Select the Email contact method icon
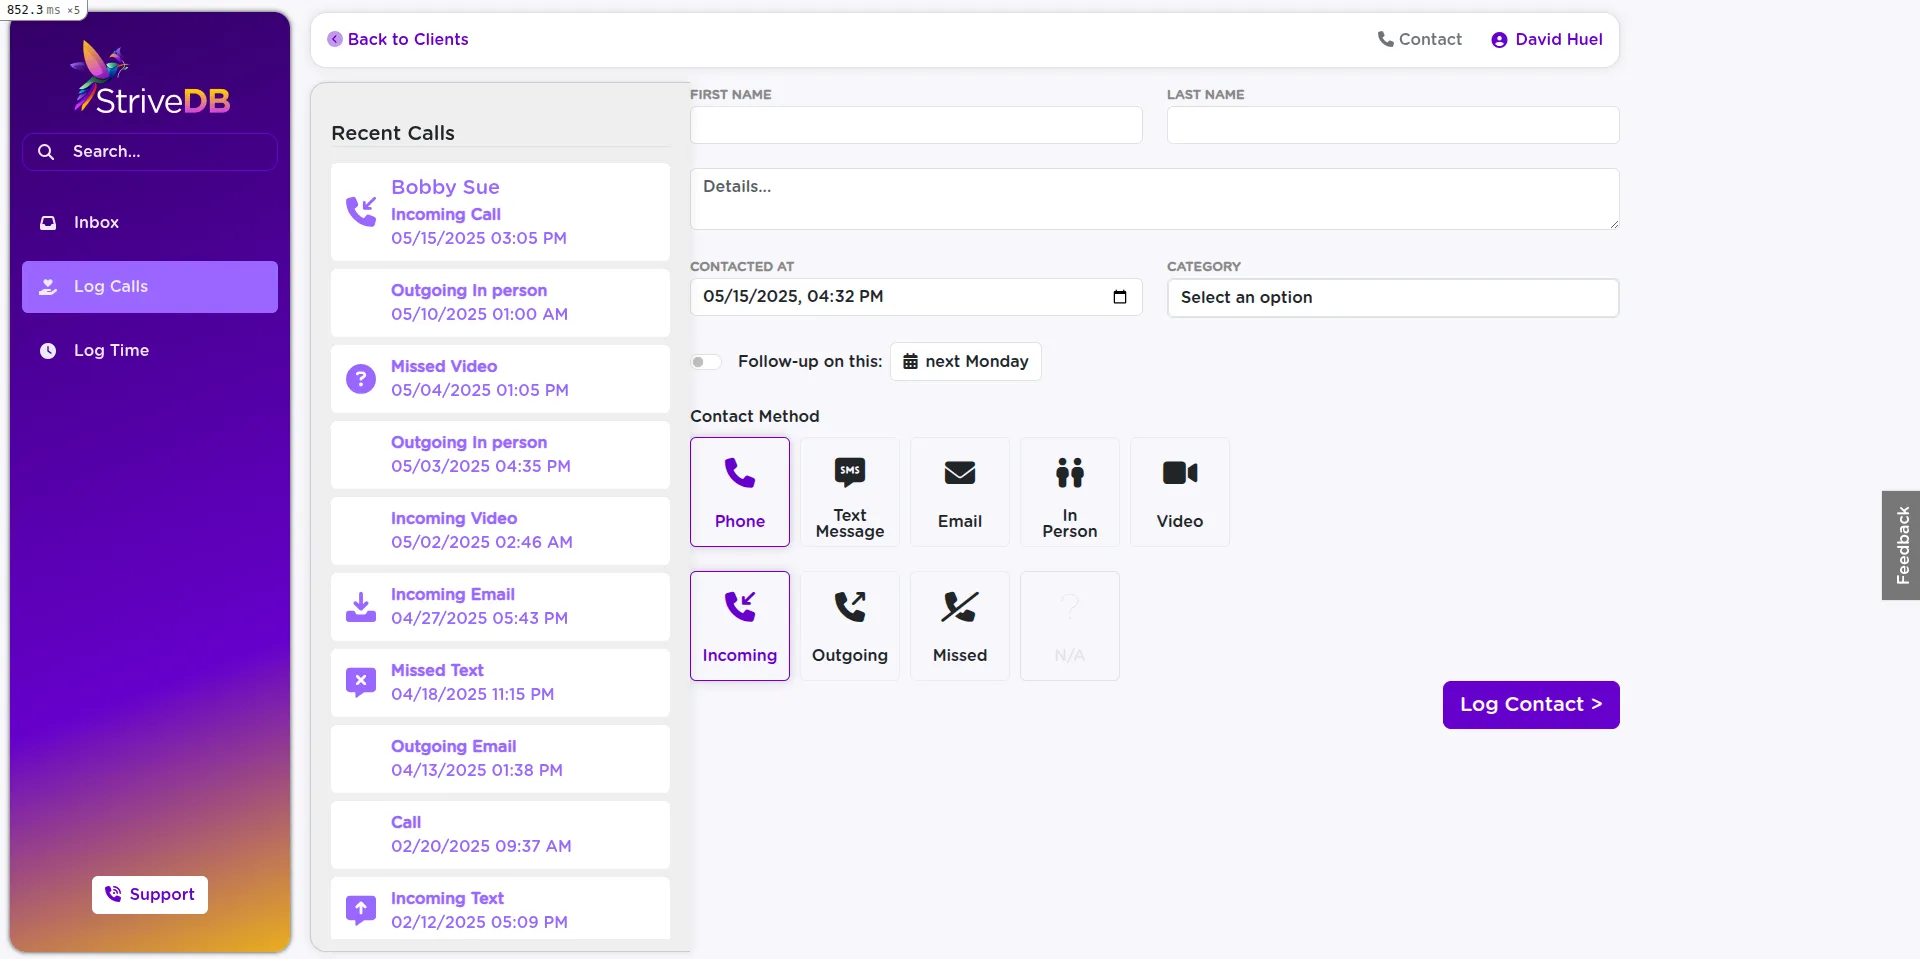 (x=959, y=491)
